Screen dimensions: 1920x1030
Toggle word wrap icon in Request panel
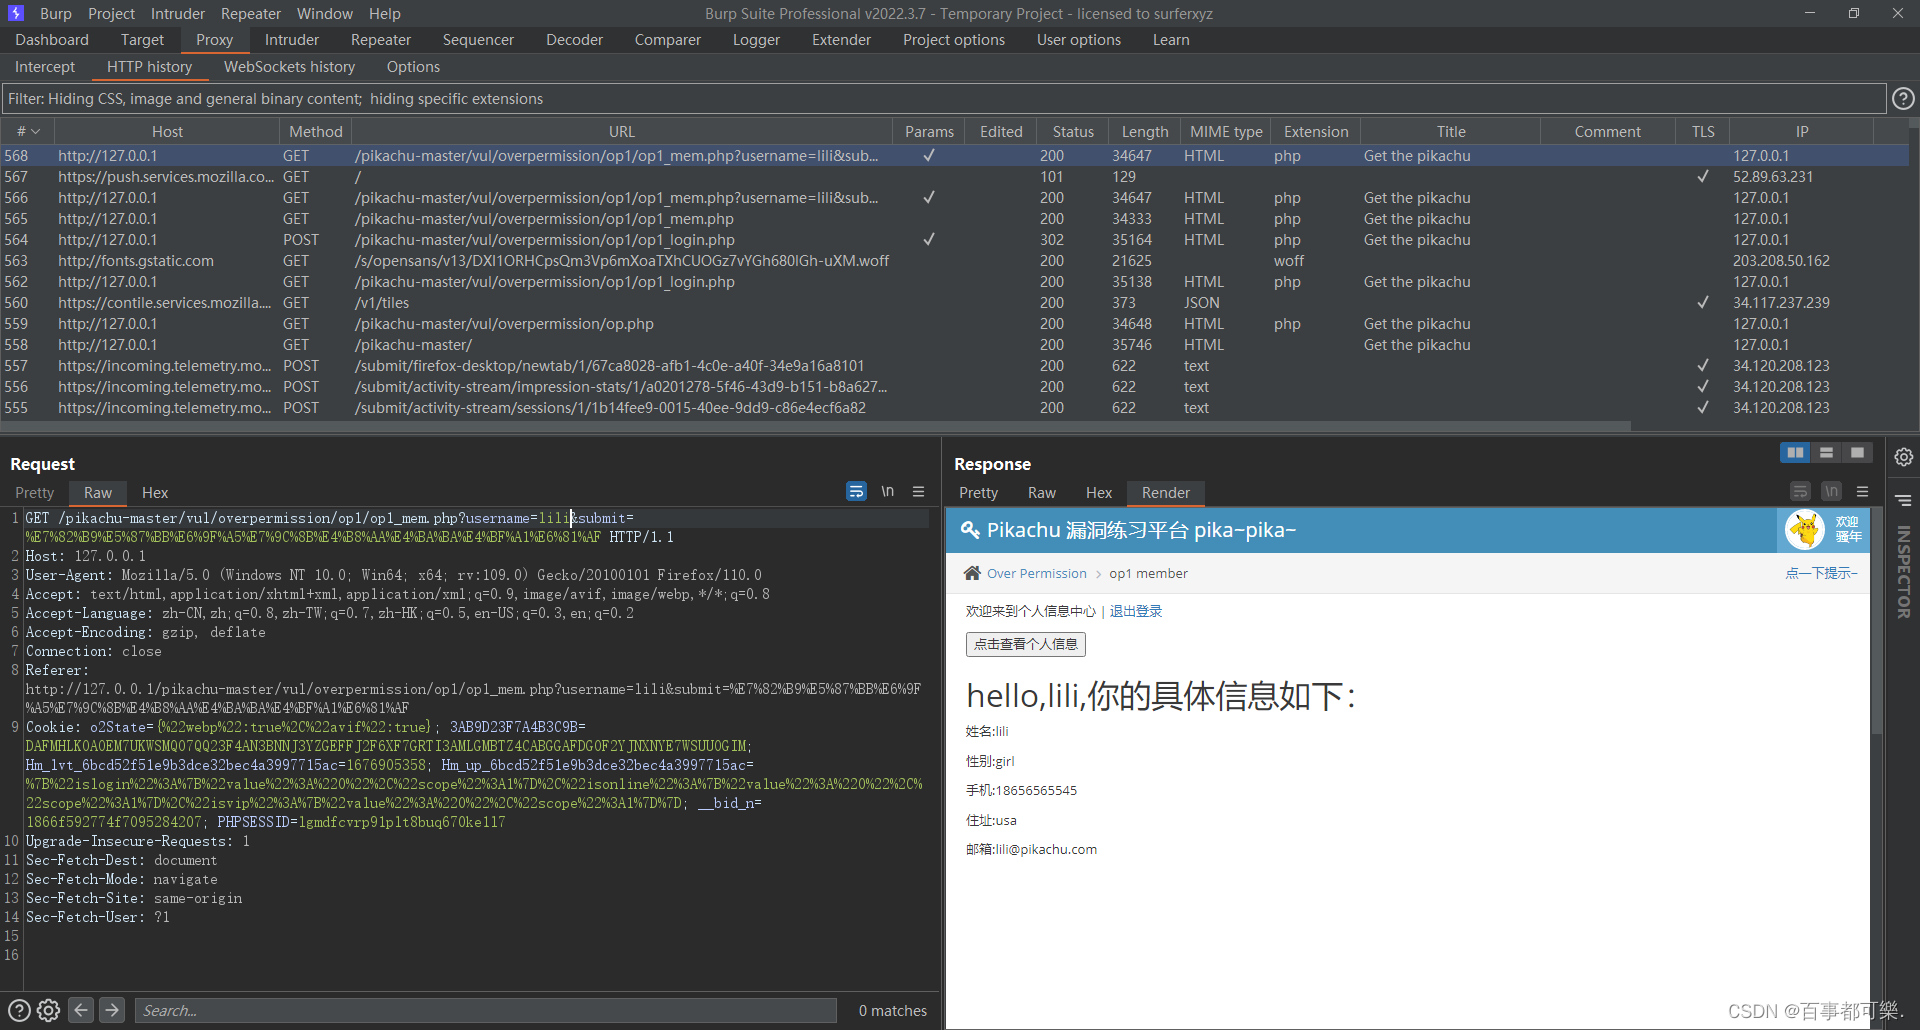(856, 491)
